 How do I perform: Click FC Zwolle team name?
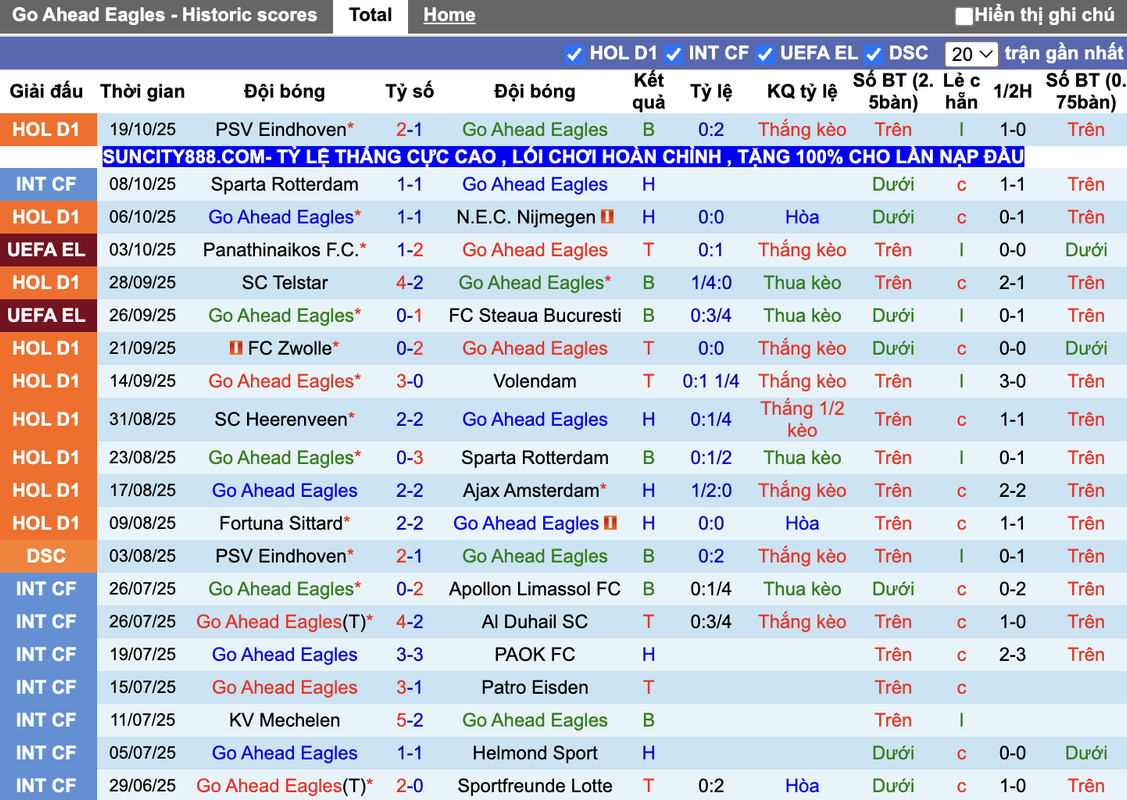(x=290, y=348)
